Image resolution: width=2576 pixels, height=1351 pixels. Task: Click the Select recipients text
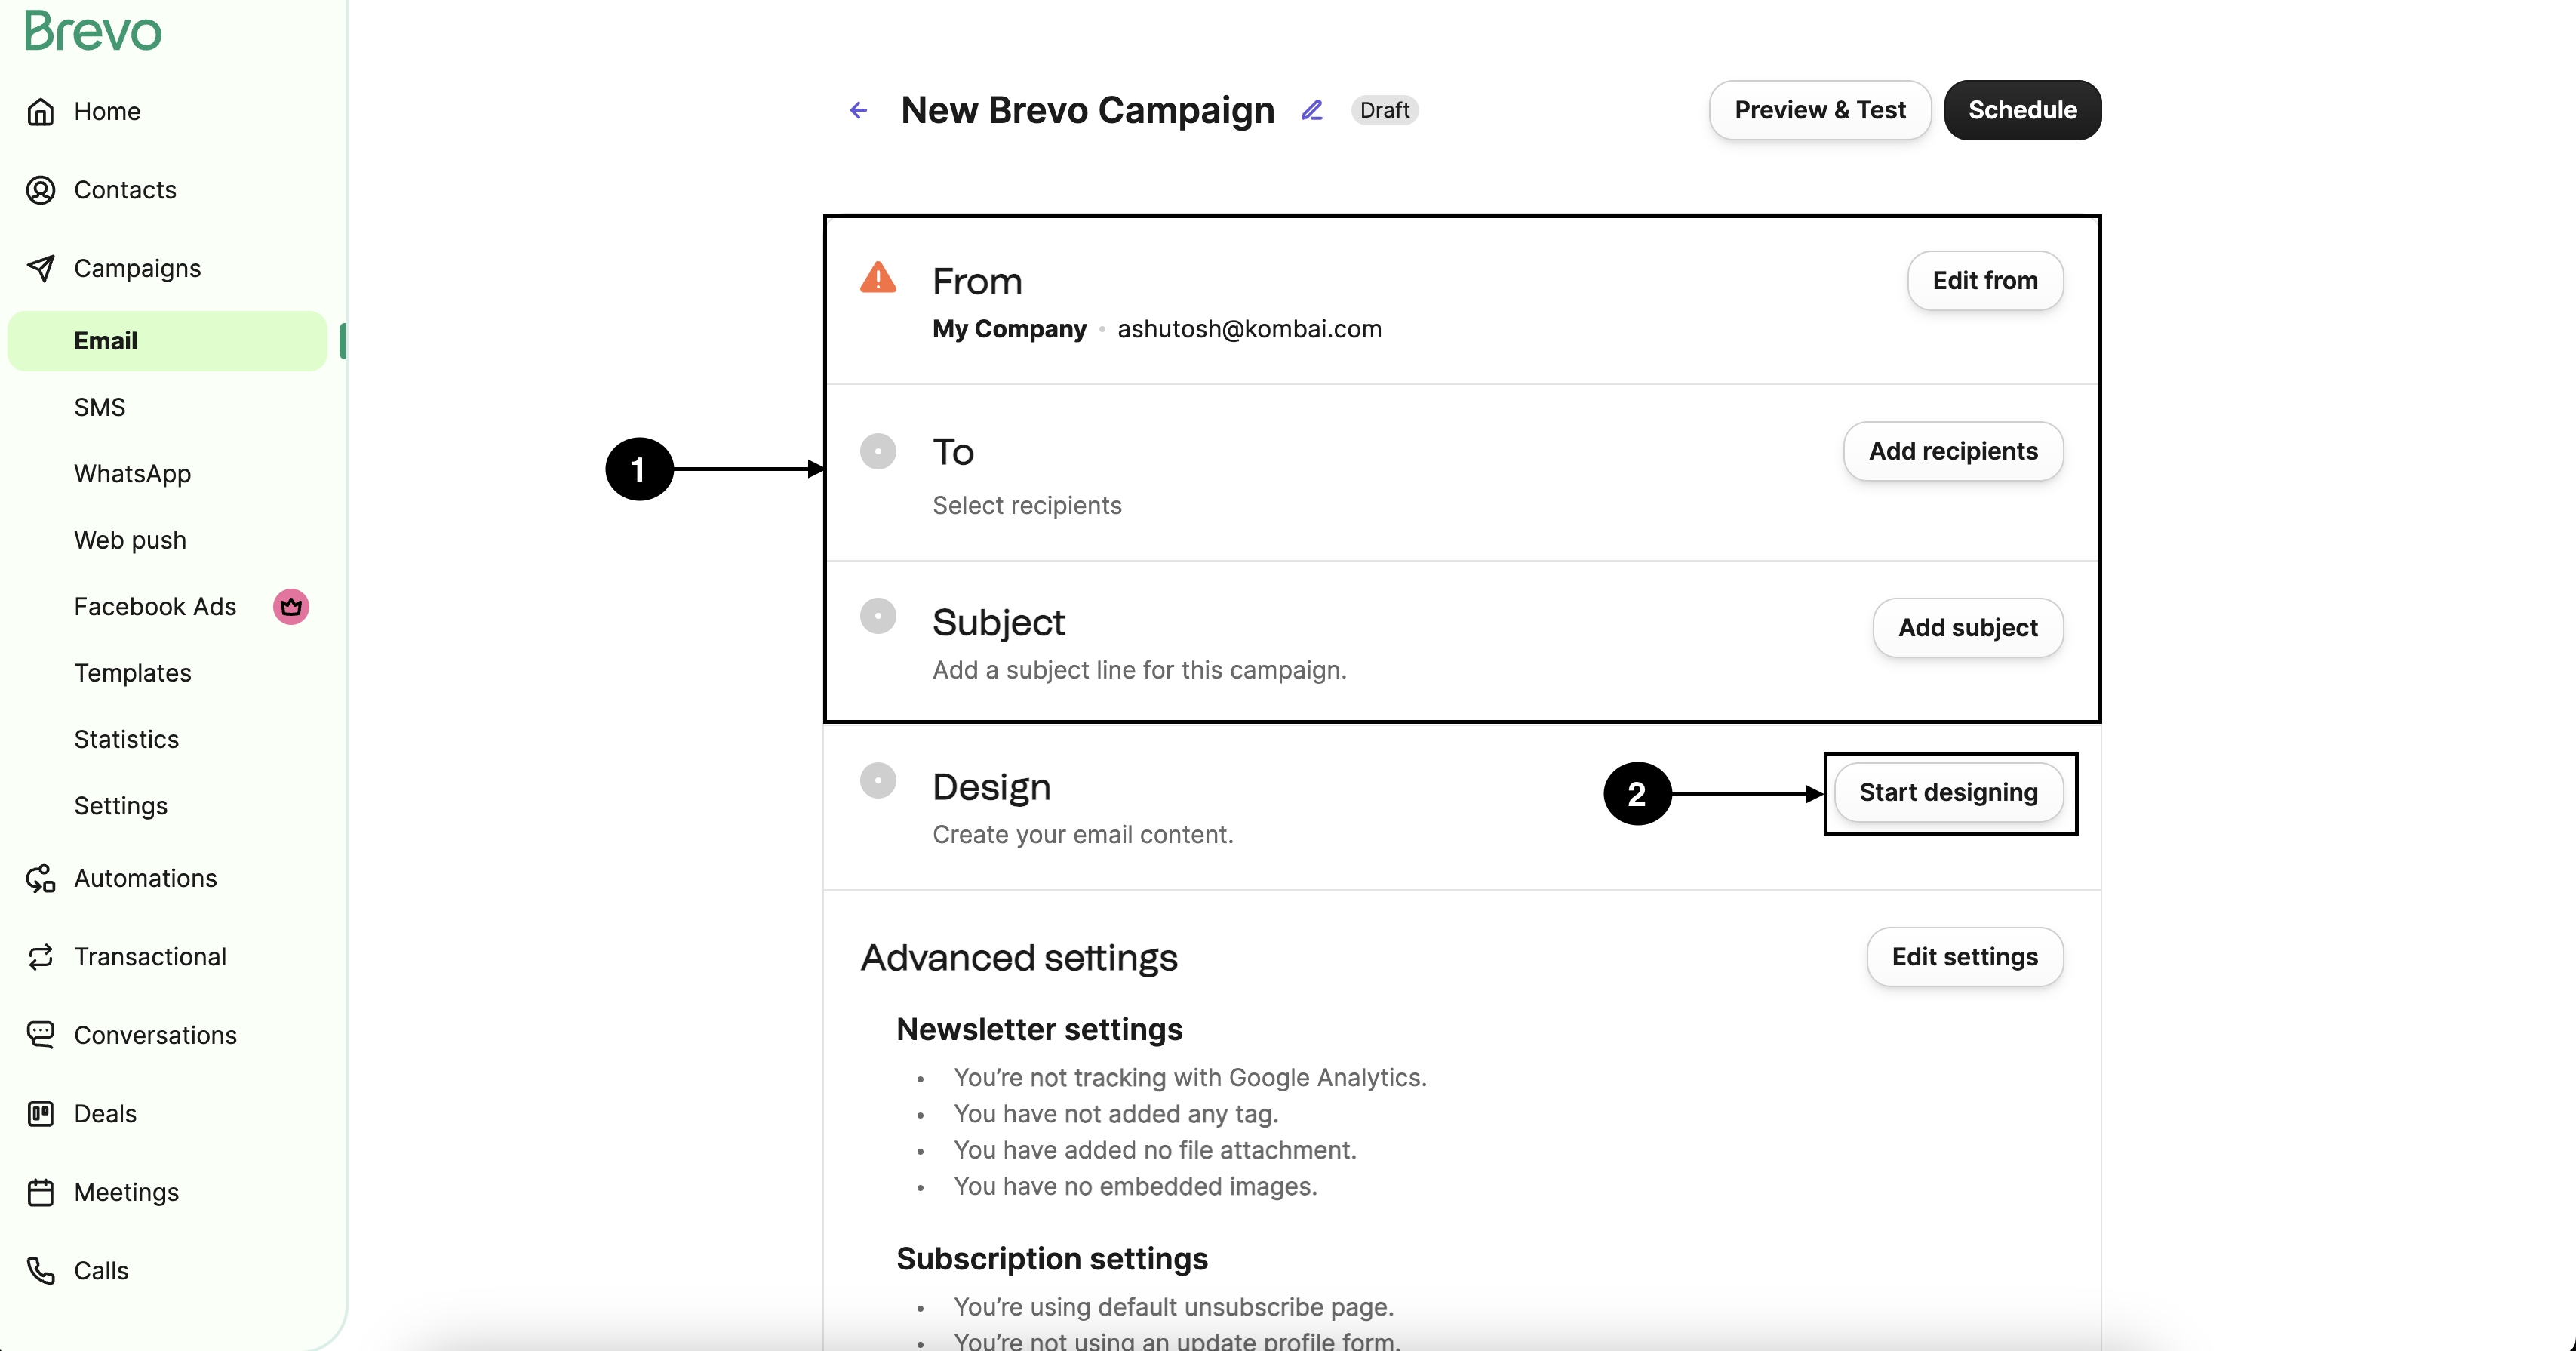pos(1027,506)
